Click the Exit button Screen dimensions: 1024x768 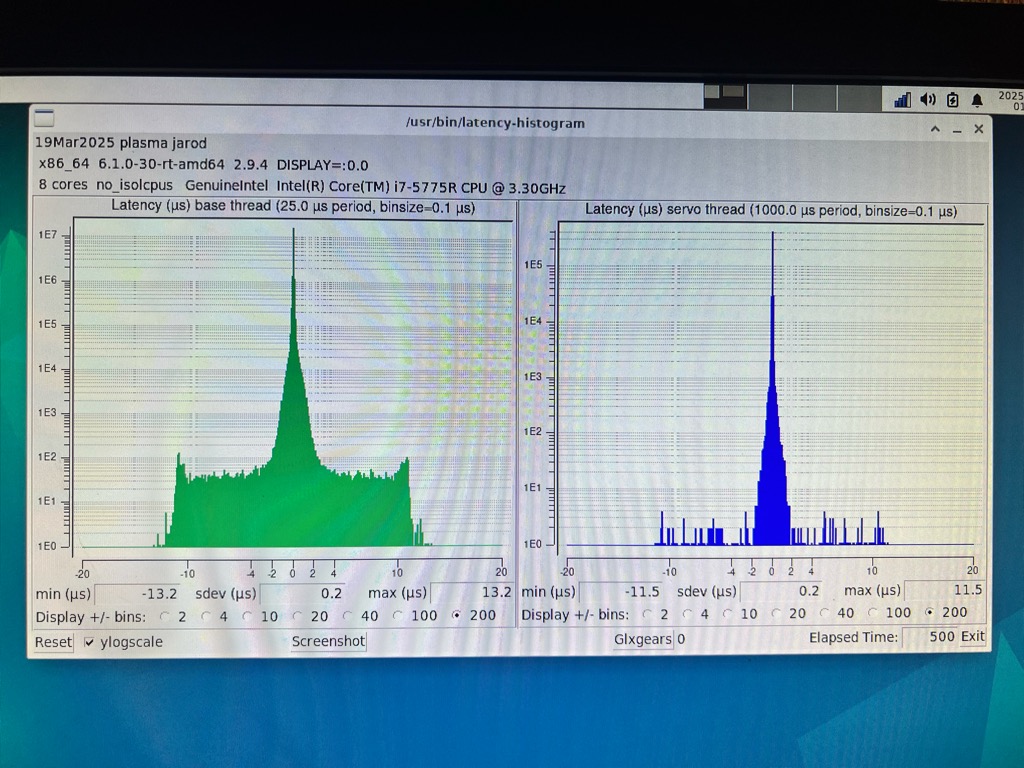tap(972, 636)
